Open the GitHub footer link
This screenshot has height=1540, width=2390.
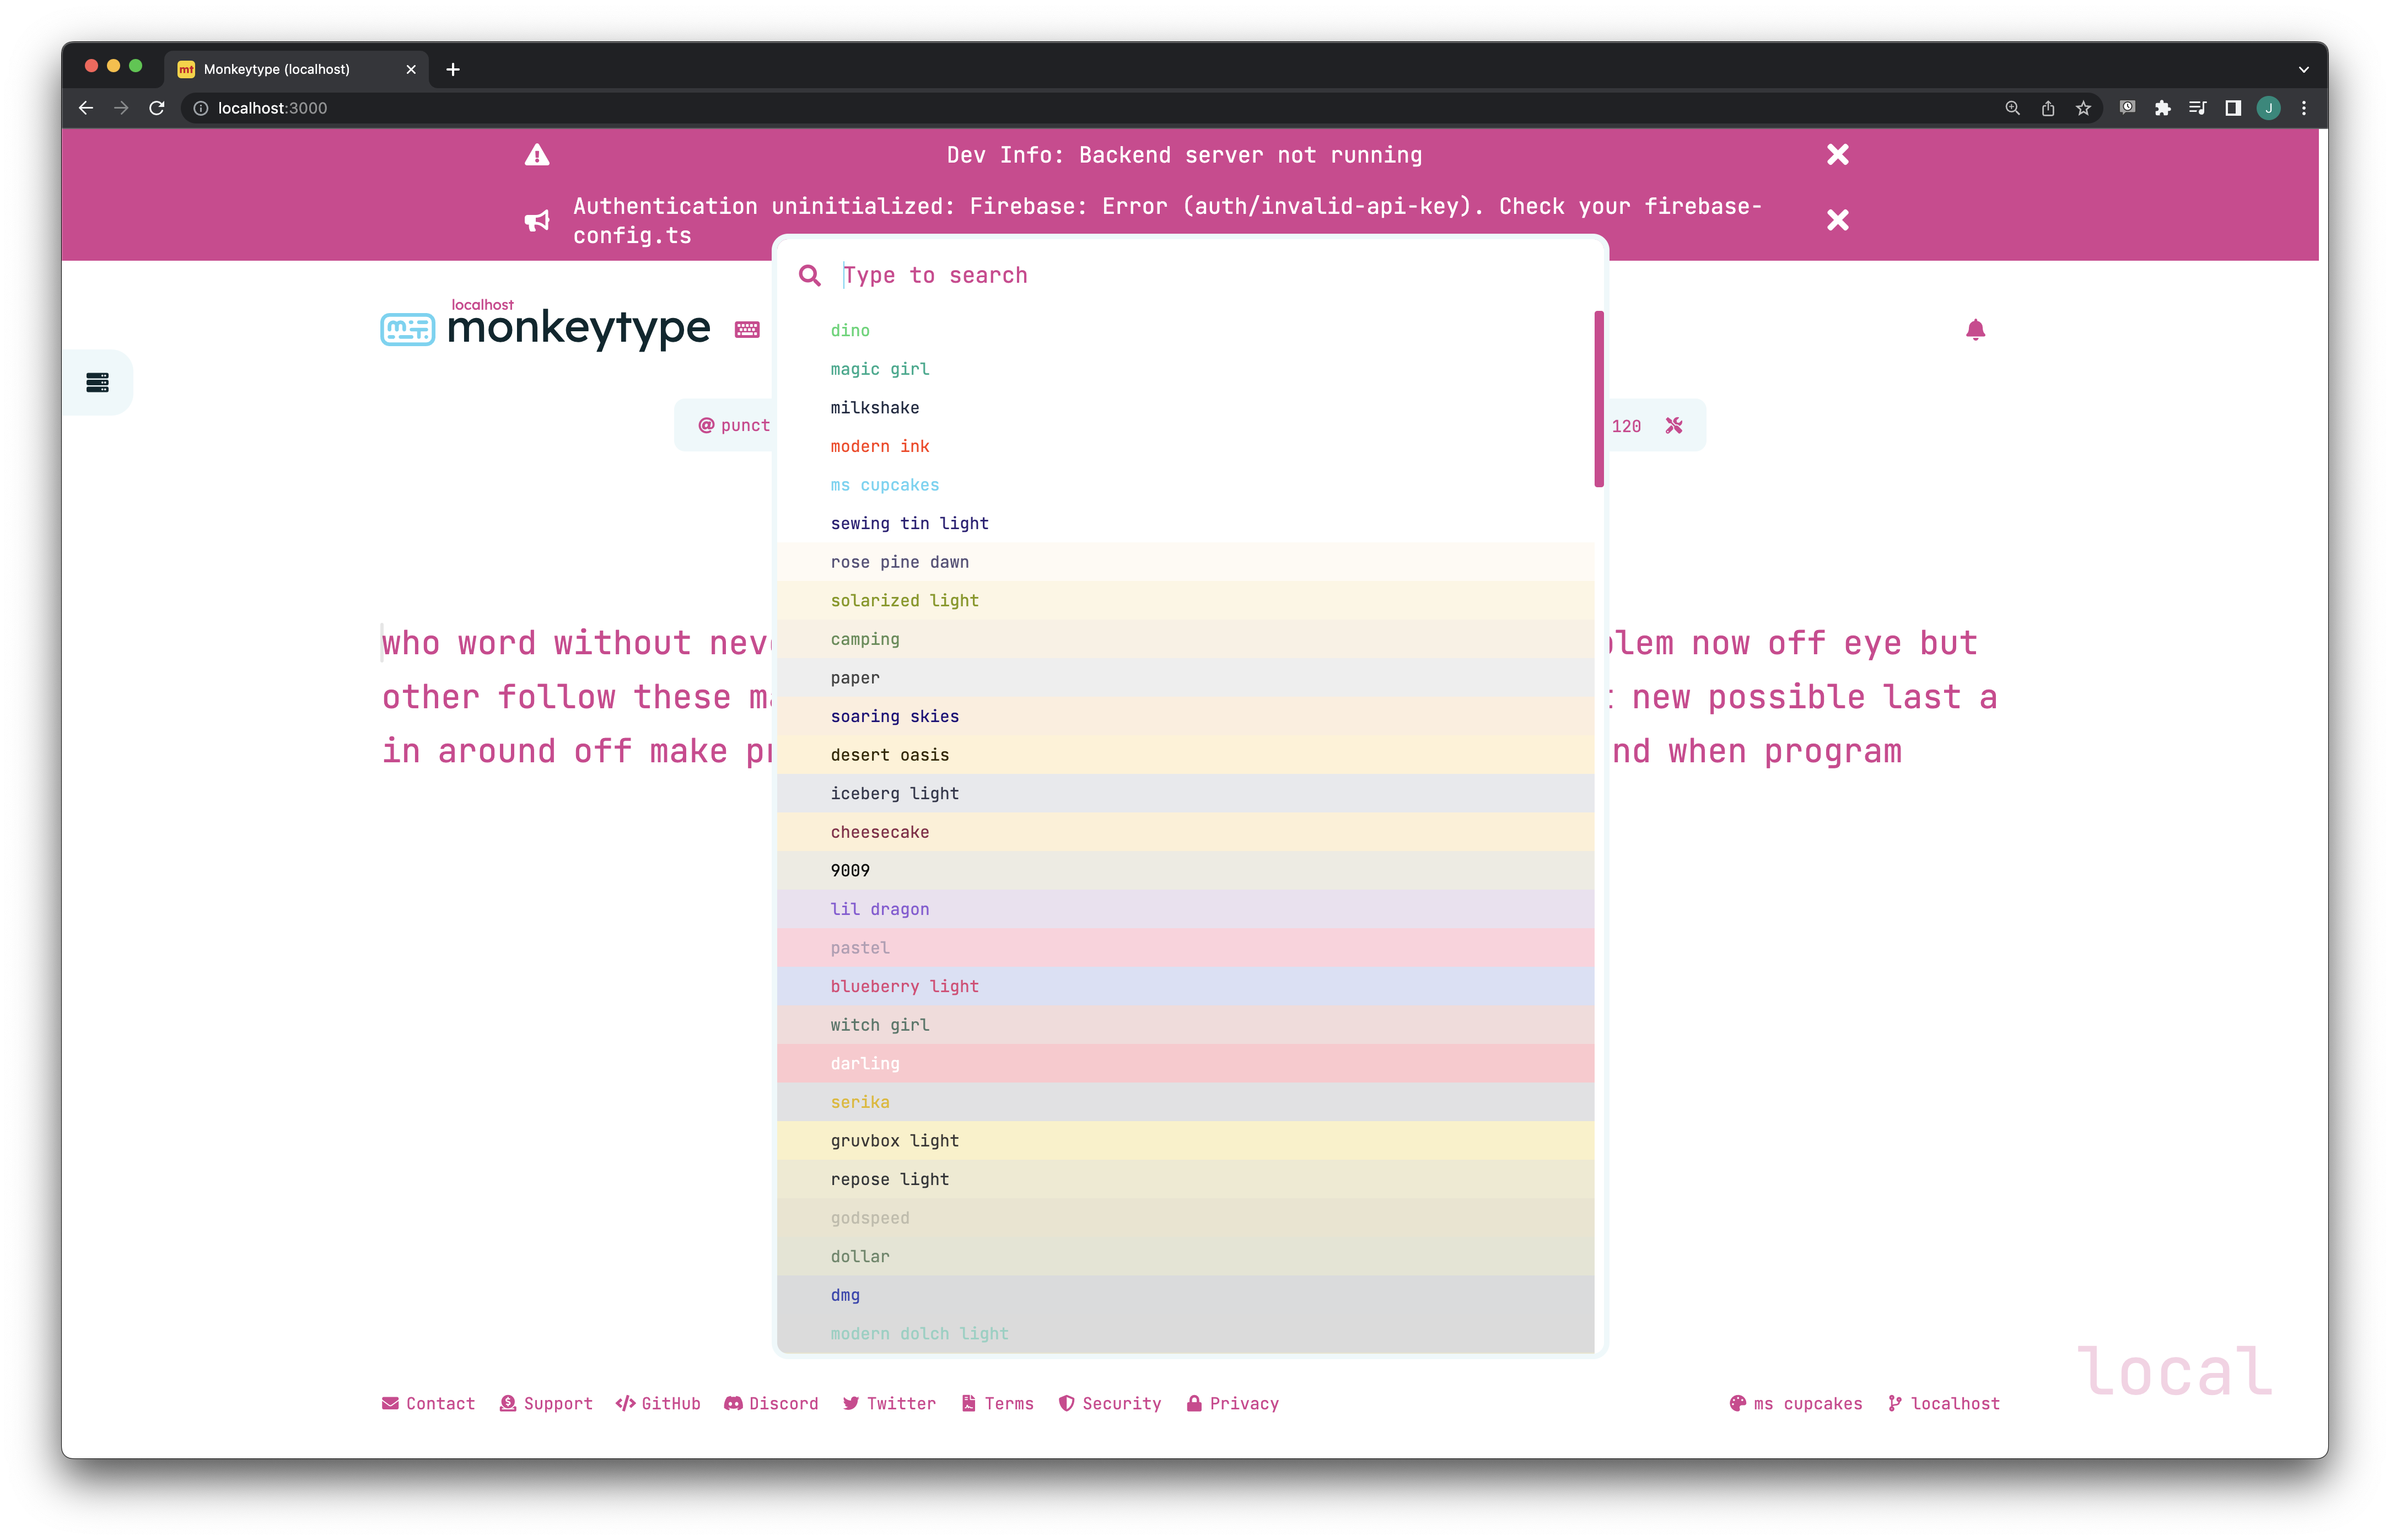click(x=658, y=1404)
